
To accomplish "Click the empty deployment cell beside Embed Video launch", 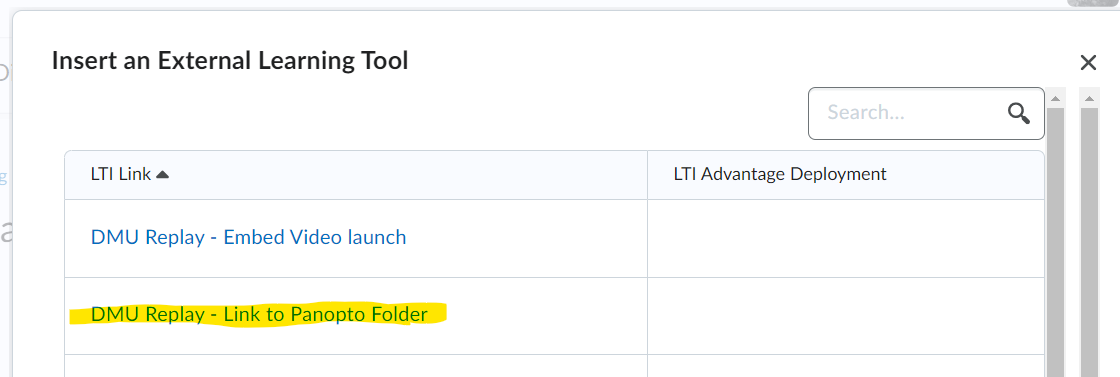I will click(x=846, y=238).
